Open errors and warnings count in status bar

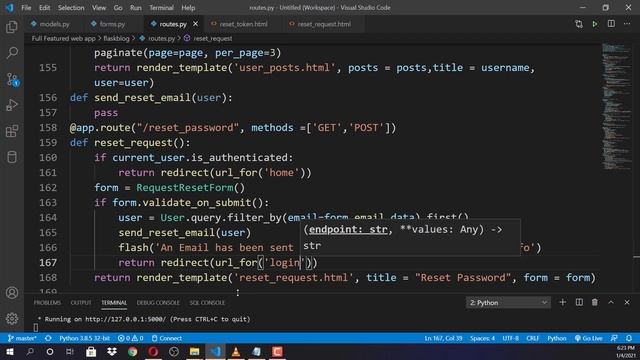pyautogui.click(x=131, y=338)
